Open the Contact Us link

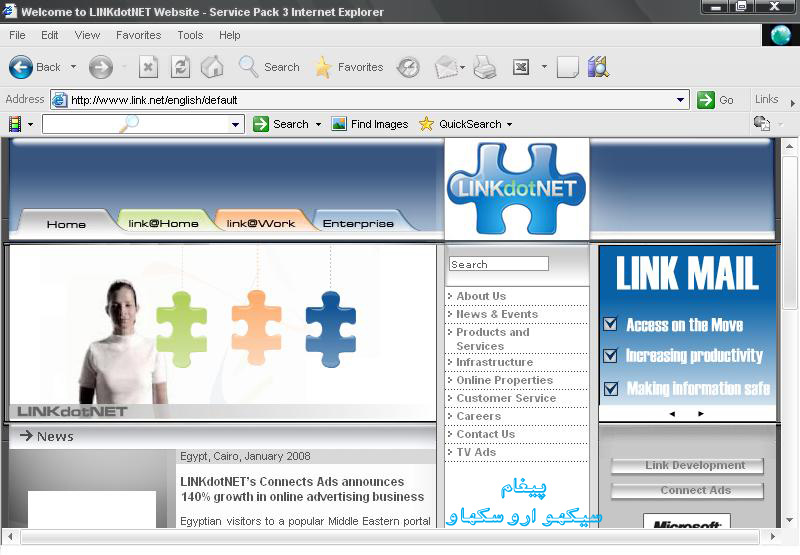[x=486, y=434]
